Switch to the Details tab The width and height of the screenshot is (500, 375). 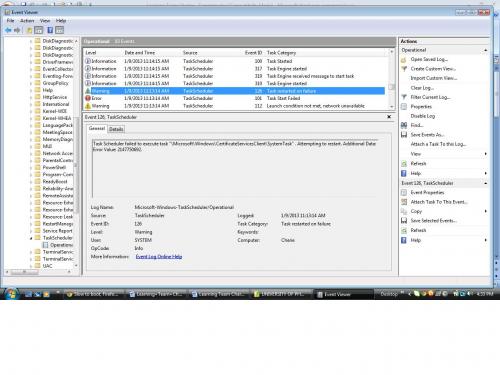click(116, 129)
